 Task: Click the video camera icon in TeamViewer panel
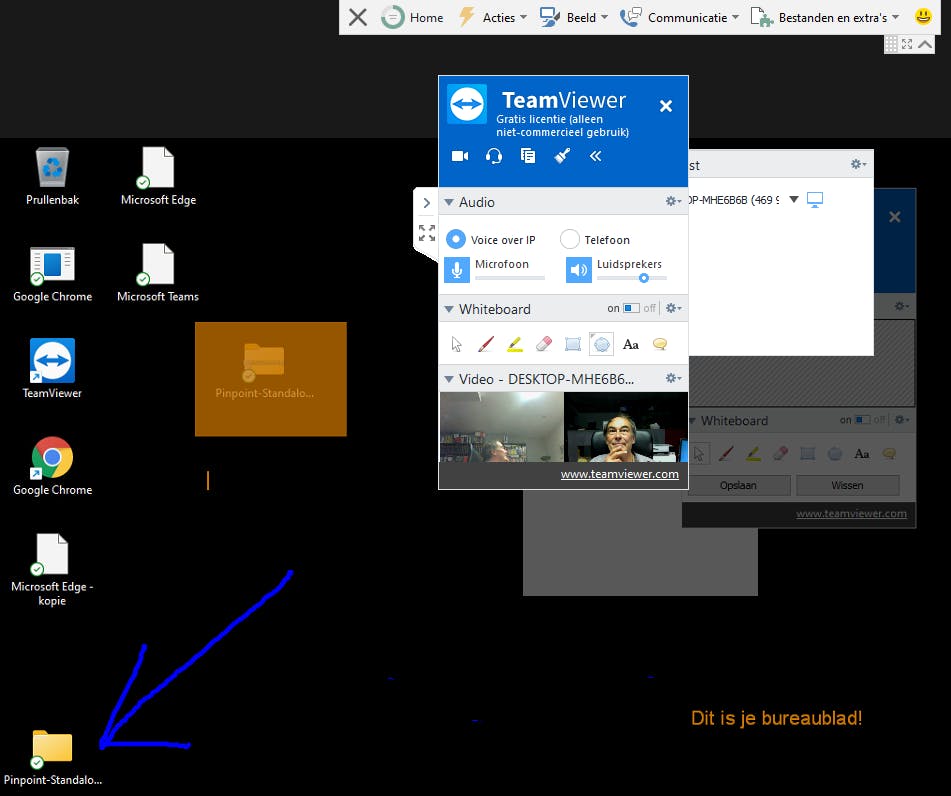point(460,156)
